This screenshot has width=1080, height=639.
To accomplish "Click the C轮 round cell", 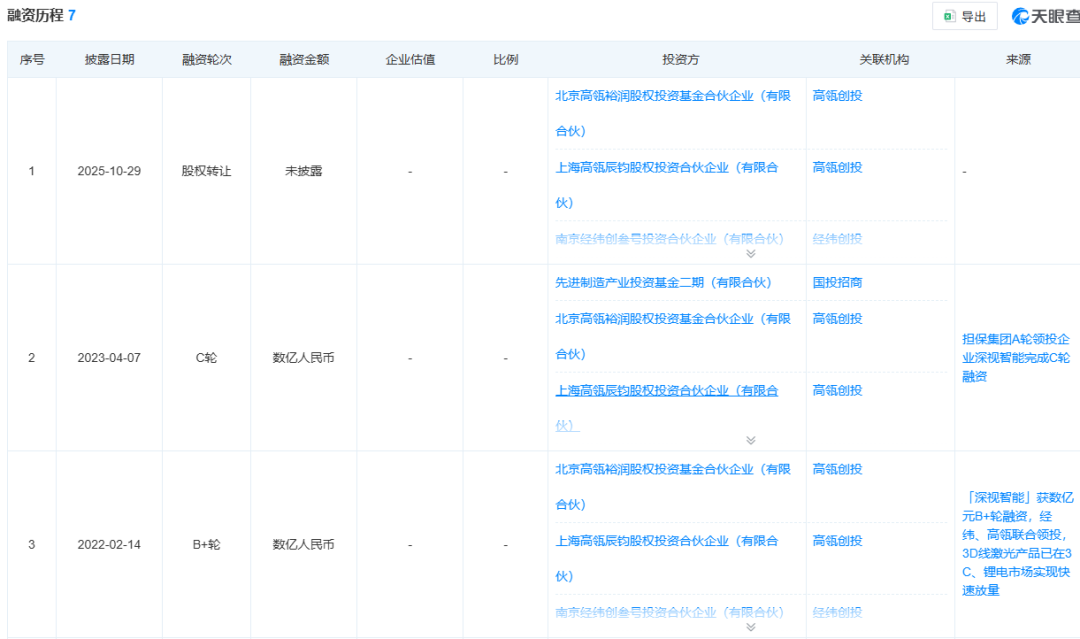I will click(206, 357).
